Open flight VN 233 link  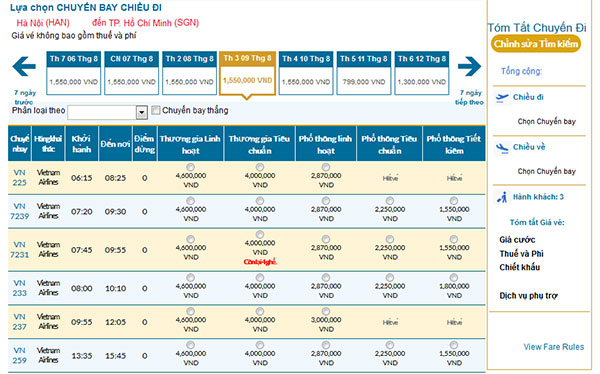(x=20, y=288)
